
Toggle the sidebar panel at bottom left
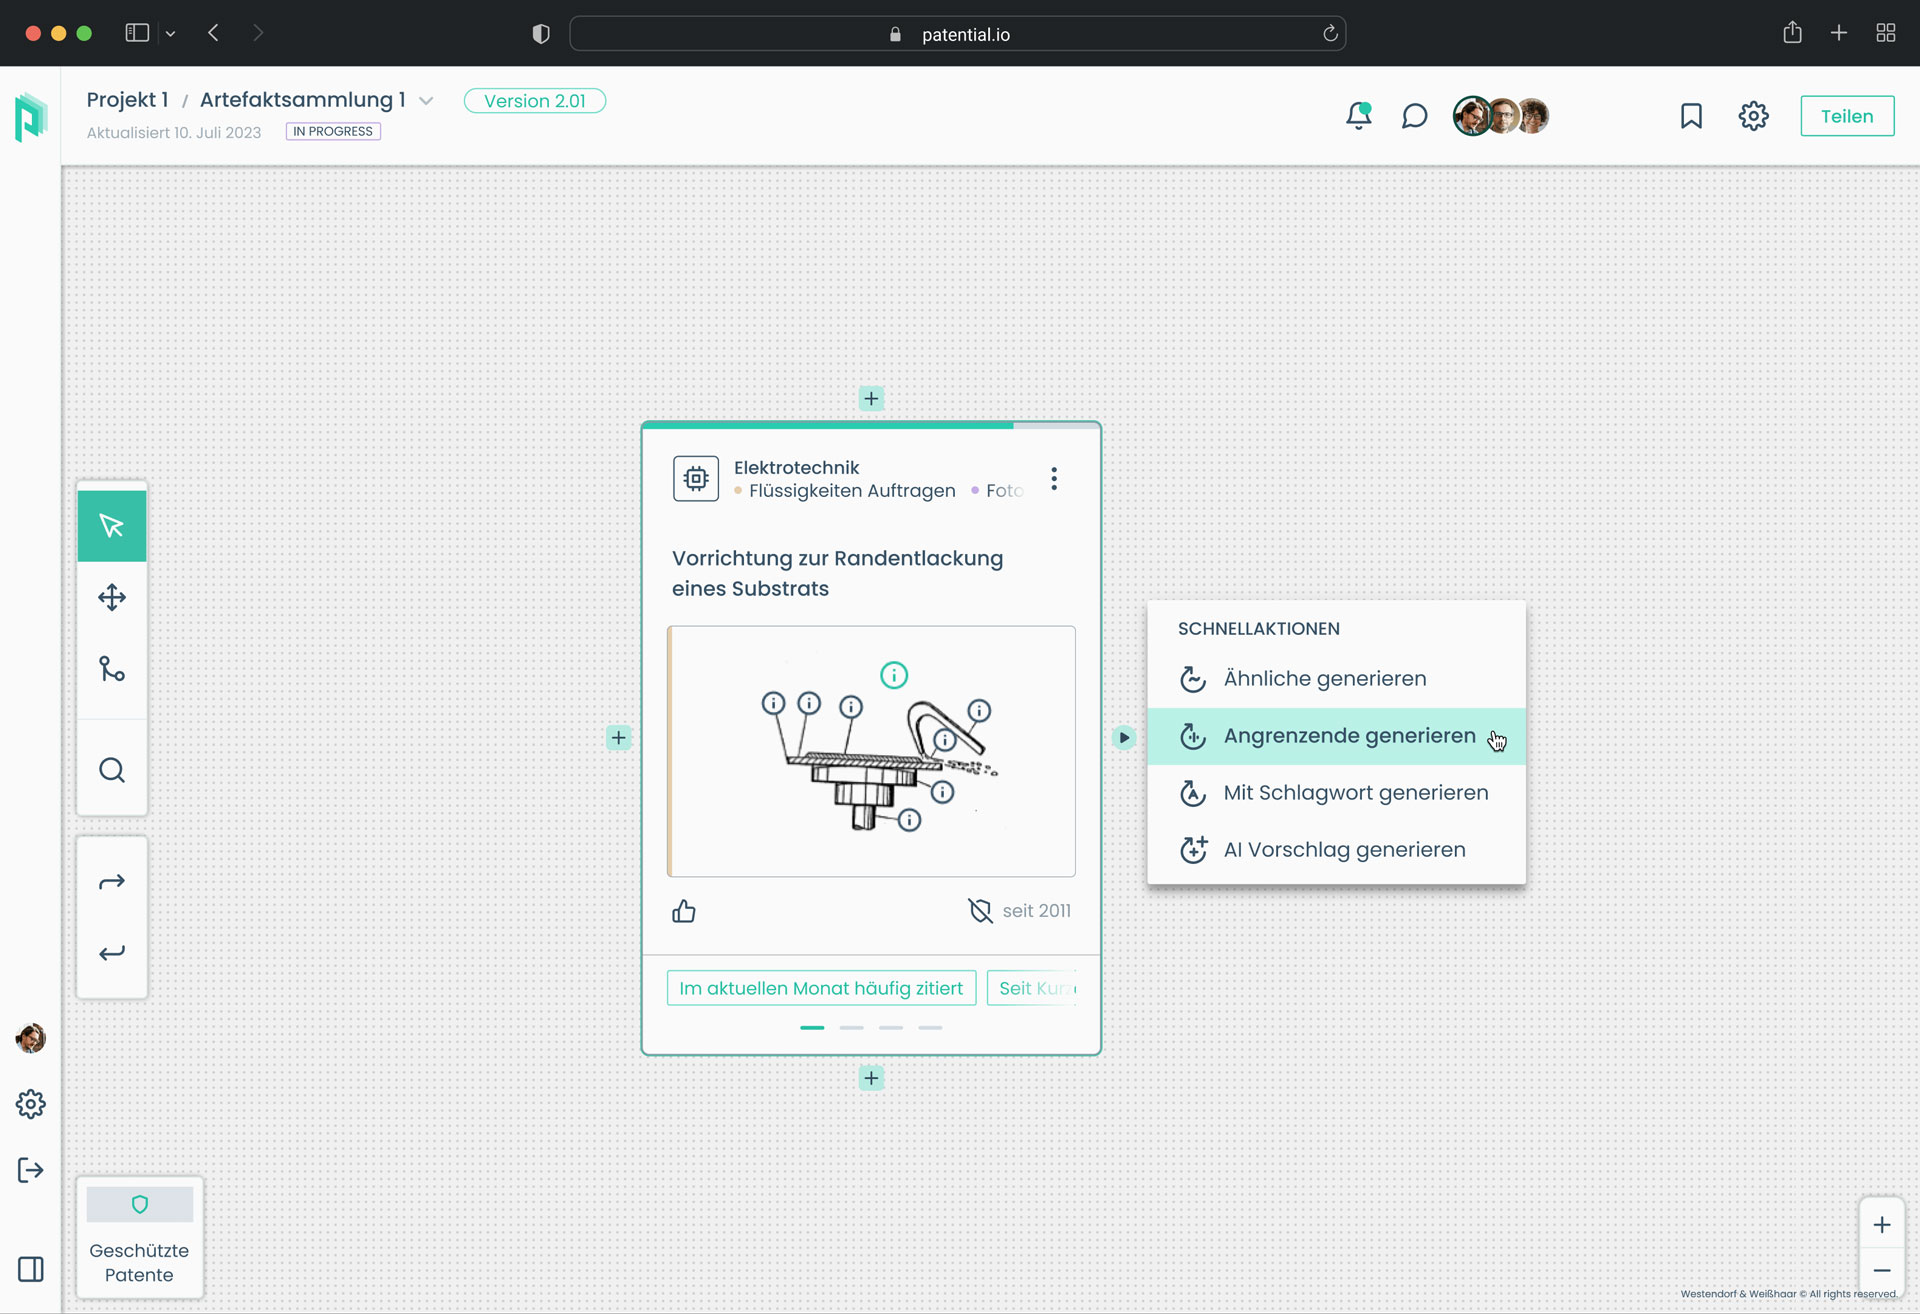[31, 1269]
